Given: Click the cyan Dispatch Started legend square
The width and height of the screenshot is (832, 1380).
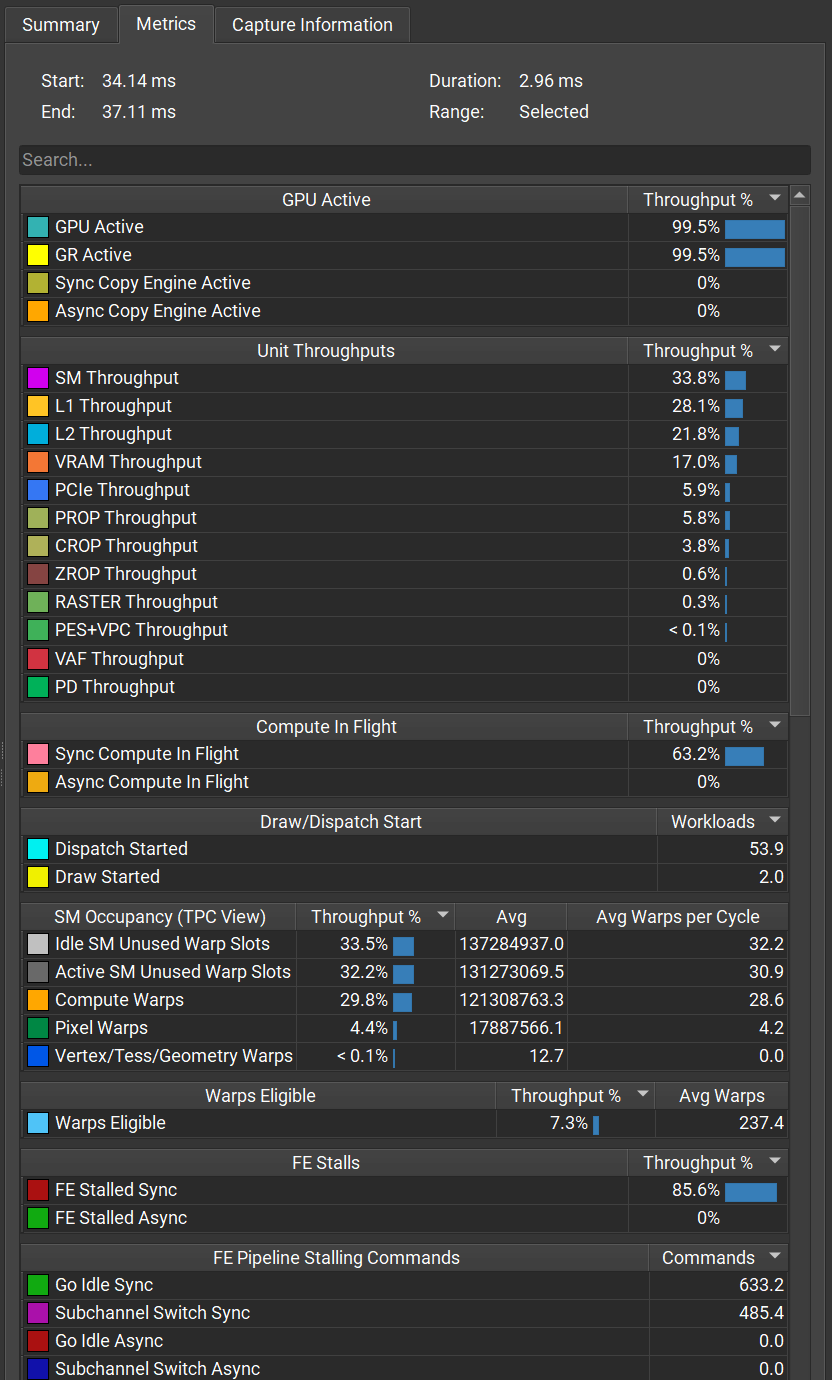Looking at the screenshot, I should (x=37, y=848).
